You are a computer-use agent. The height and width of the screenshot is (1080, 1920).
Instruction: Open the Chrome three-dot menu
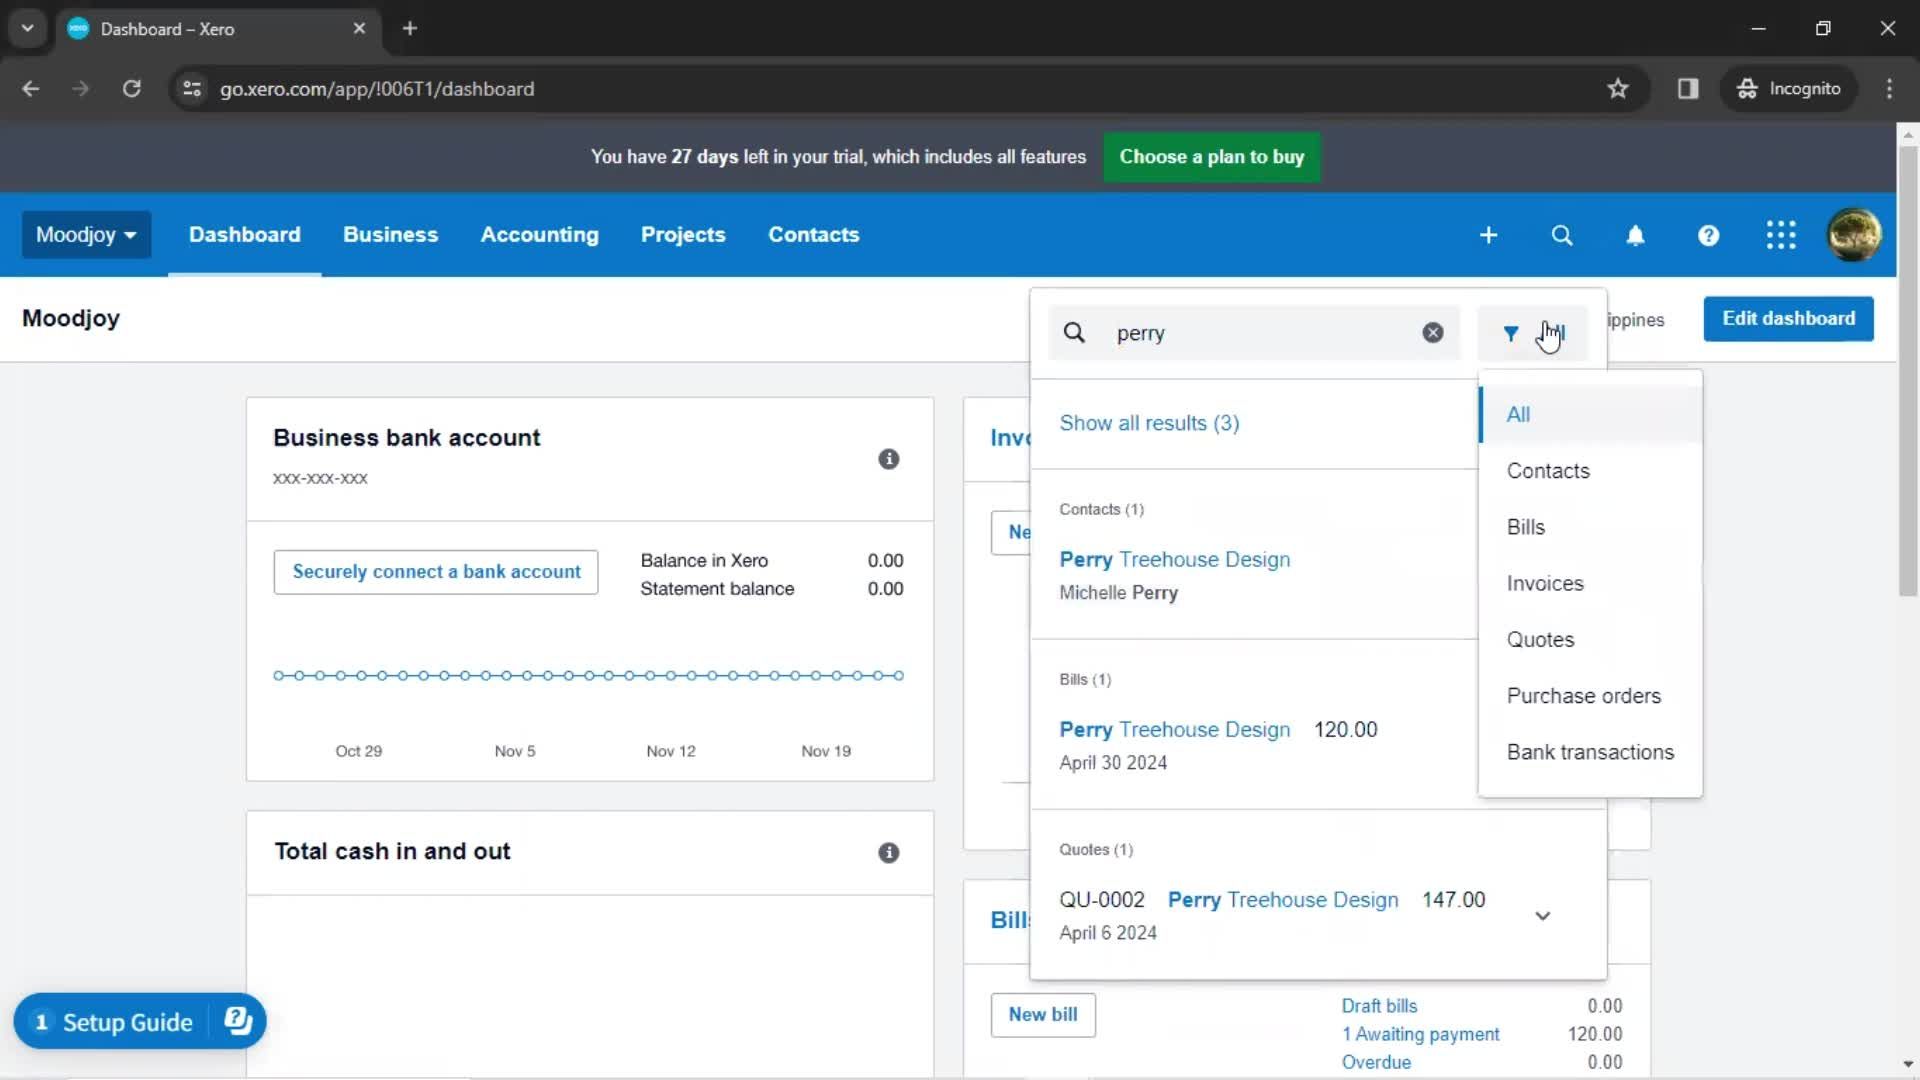click(x=1889, y=89)
